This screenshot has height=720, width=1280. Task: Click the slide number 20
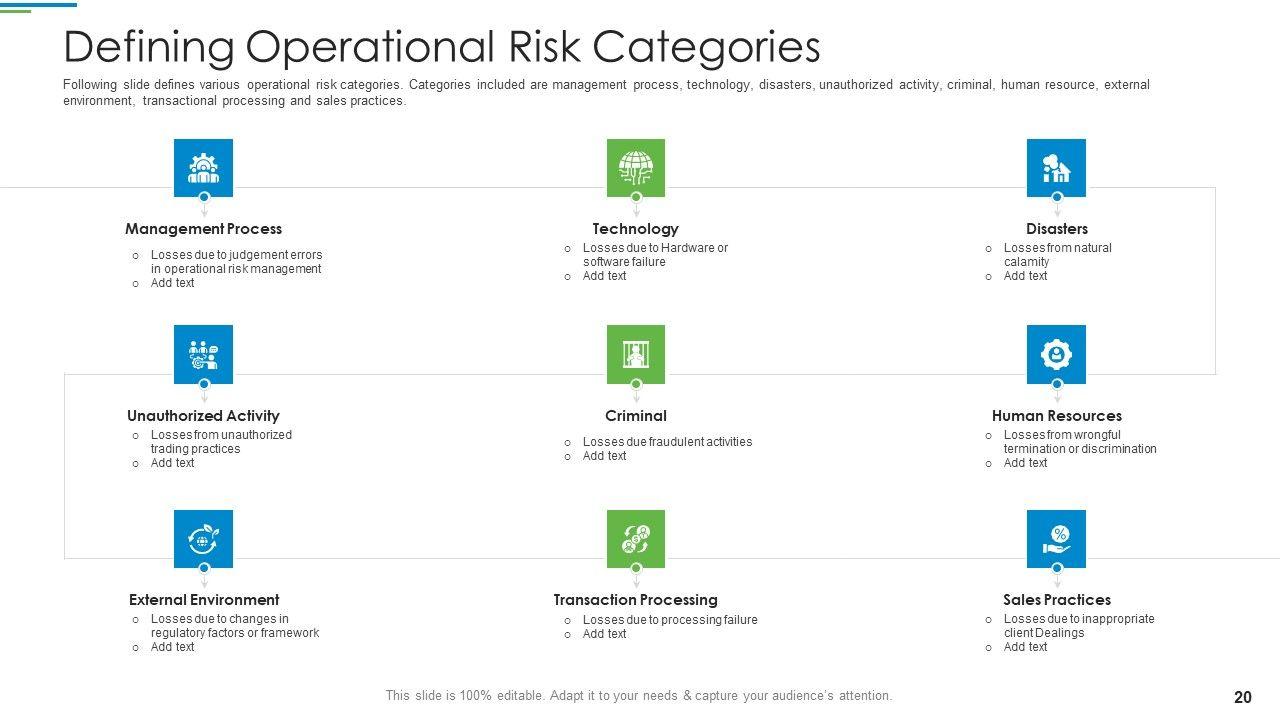click(x=1243, y=697)
